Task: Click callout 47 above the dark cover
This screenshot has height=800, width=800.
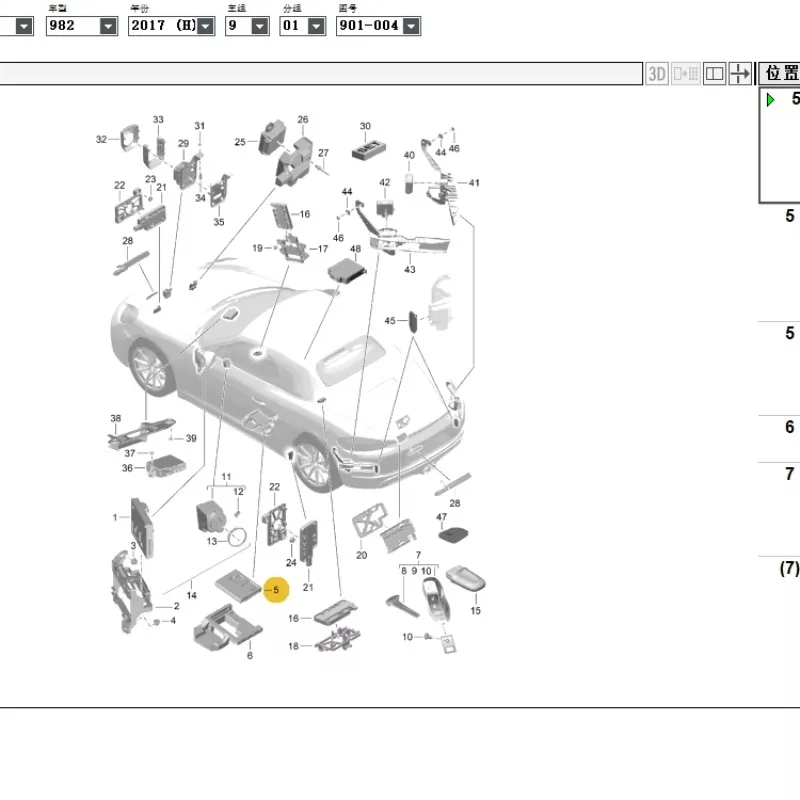Action: tap(441, 517)
